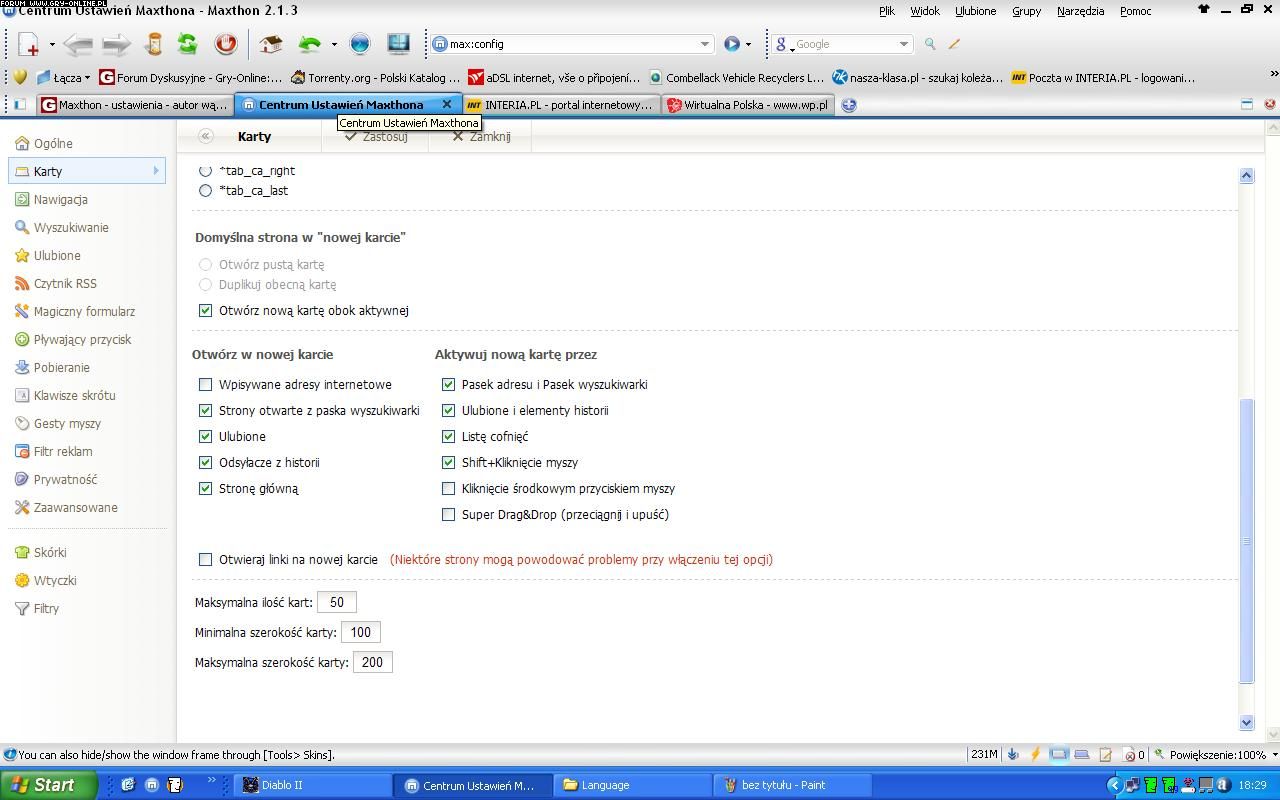Switch to the Wirtualna Polska tab

748,104
